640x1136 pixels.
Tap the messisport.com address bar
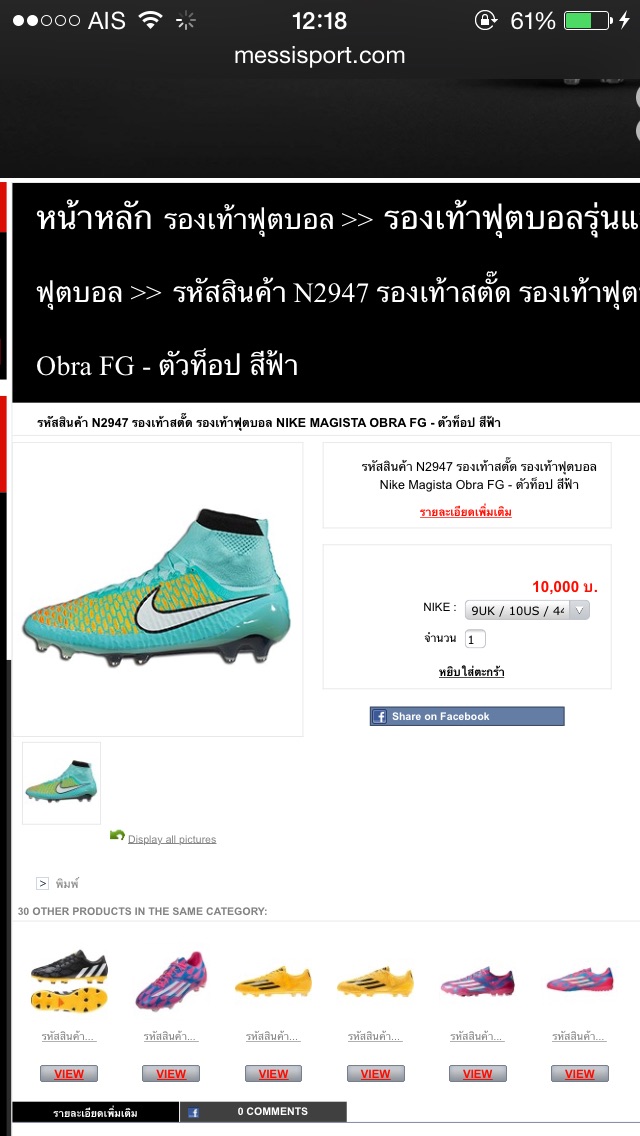(x=320, y=55)
